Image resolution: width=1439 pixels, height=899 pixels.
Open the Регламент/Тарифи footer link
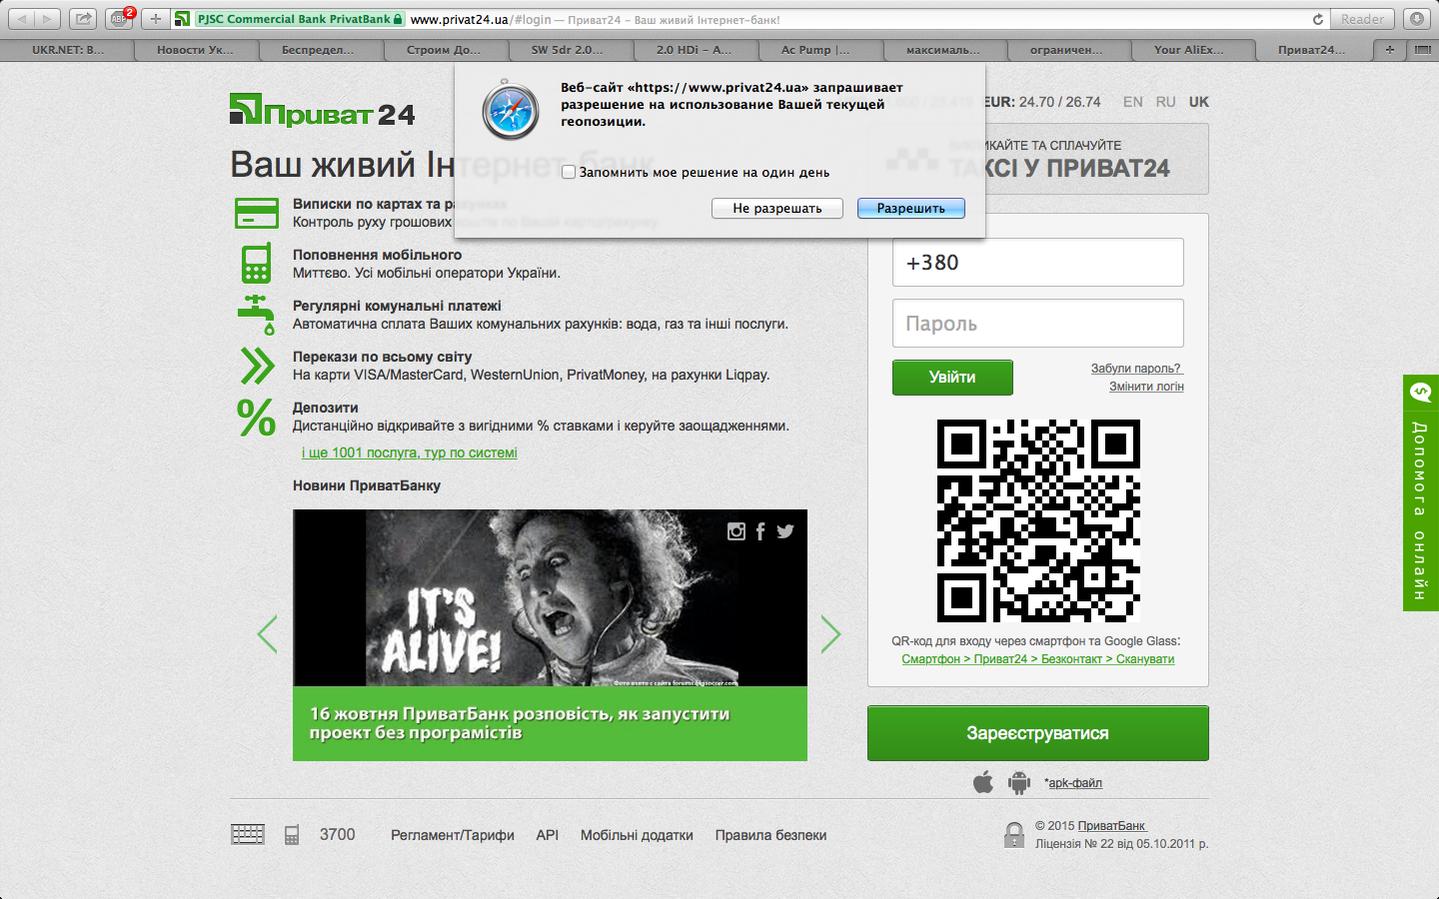(x=452, y=835)
